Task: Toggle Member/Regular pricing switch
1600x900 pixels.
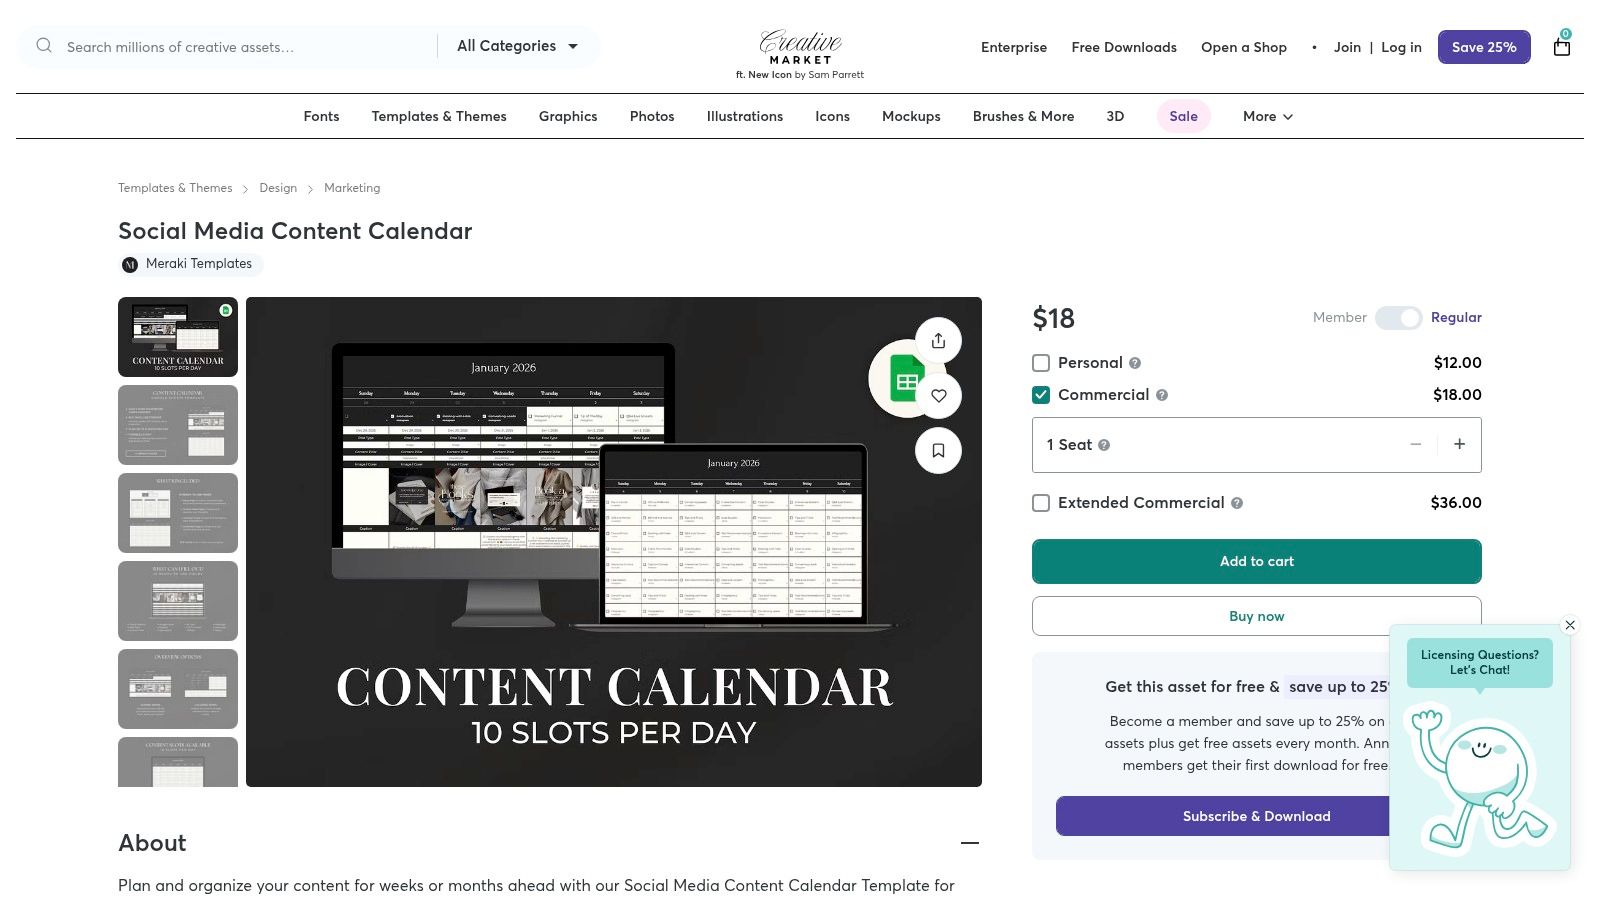Action: tap(1398, 318)
